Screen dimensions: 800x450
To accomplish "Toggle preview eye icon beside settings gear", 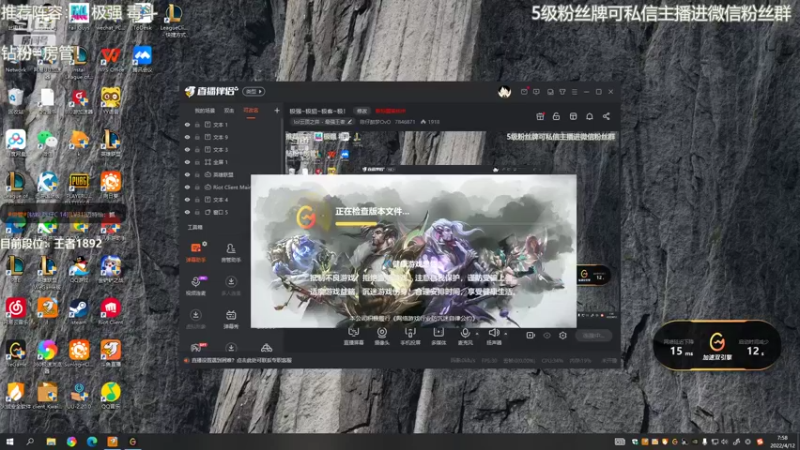I will coord(547,335).
